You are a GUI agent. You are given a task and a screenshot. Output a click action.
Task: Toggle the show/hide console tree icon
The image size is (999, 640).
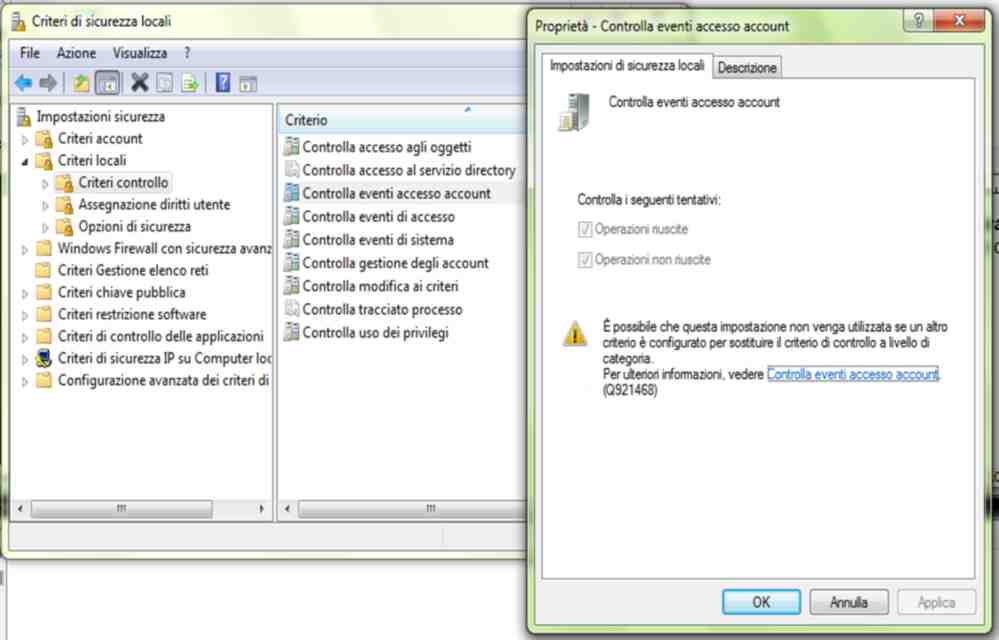coord(108,83)
